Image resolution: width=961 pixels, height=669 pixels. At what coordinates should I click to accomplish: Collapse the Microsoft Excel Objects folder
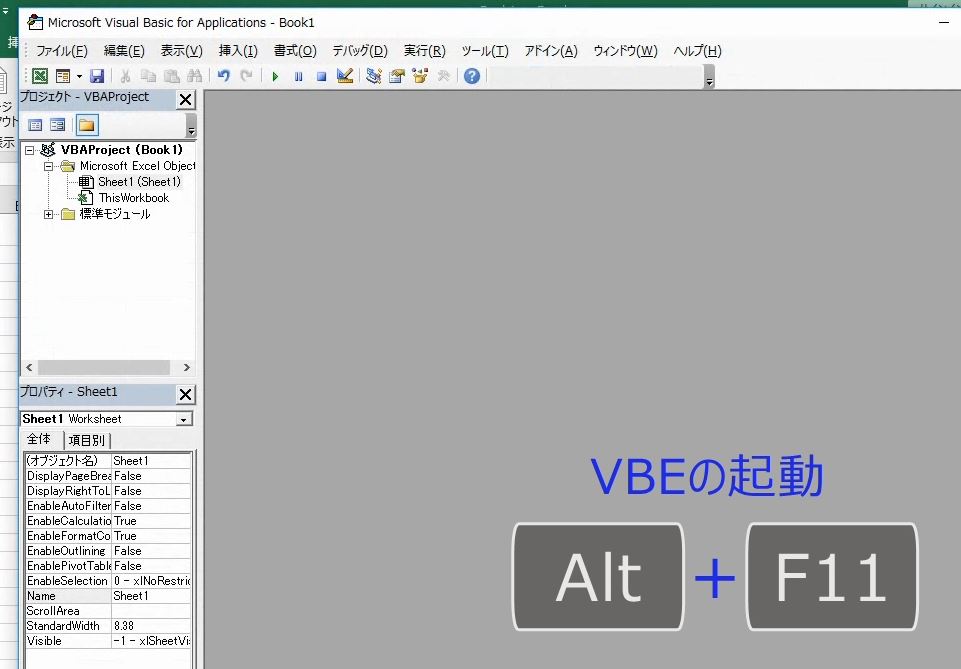coord(48,167)
